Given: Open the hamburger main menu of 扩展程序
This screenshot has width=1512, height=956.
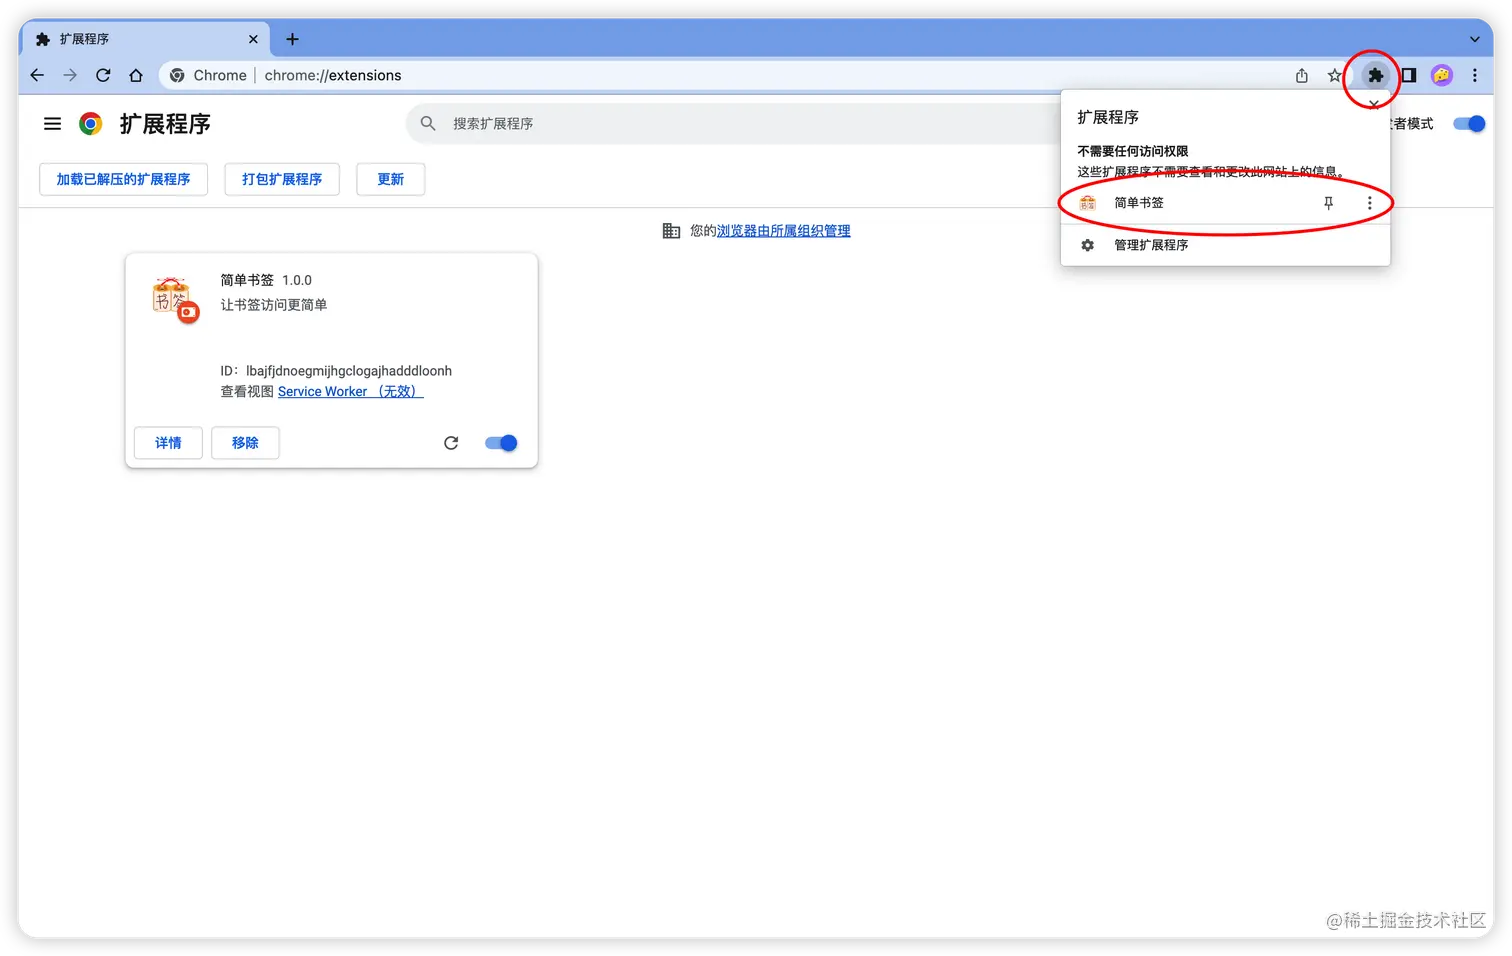Looking at the screenshot, I should pyautogui.click(x=52, y=124).
